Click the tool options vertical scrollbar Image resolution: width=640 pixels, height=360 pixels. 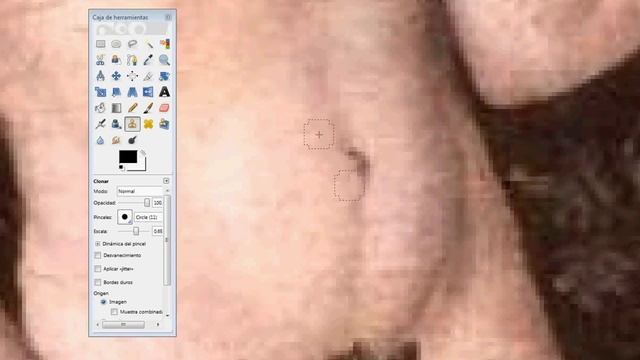[x=167, y=240]
